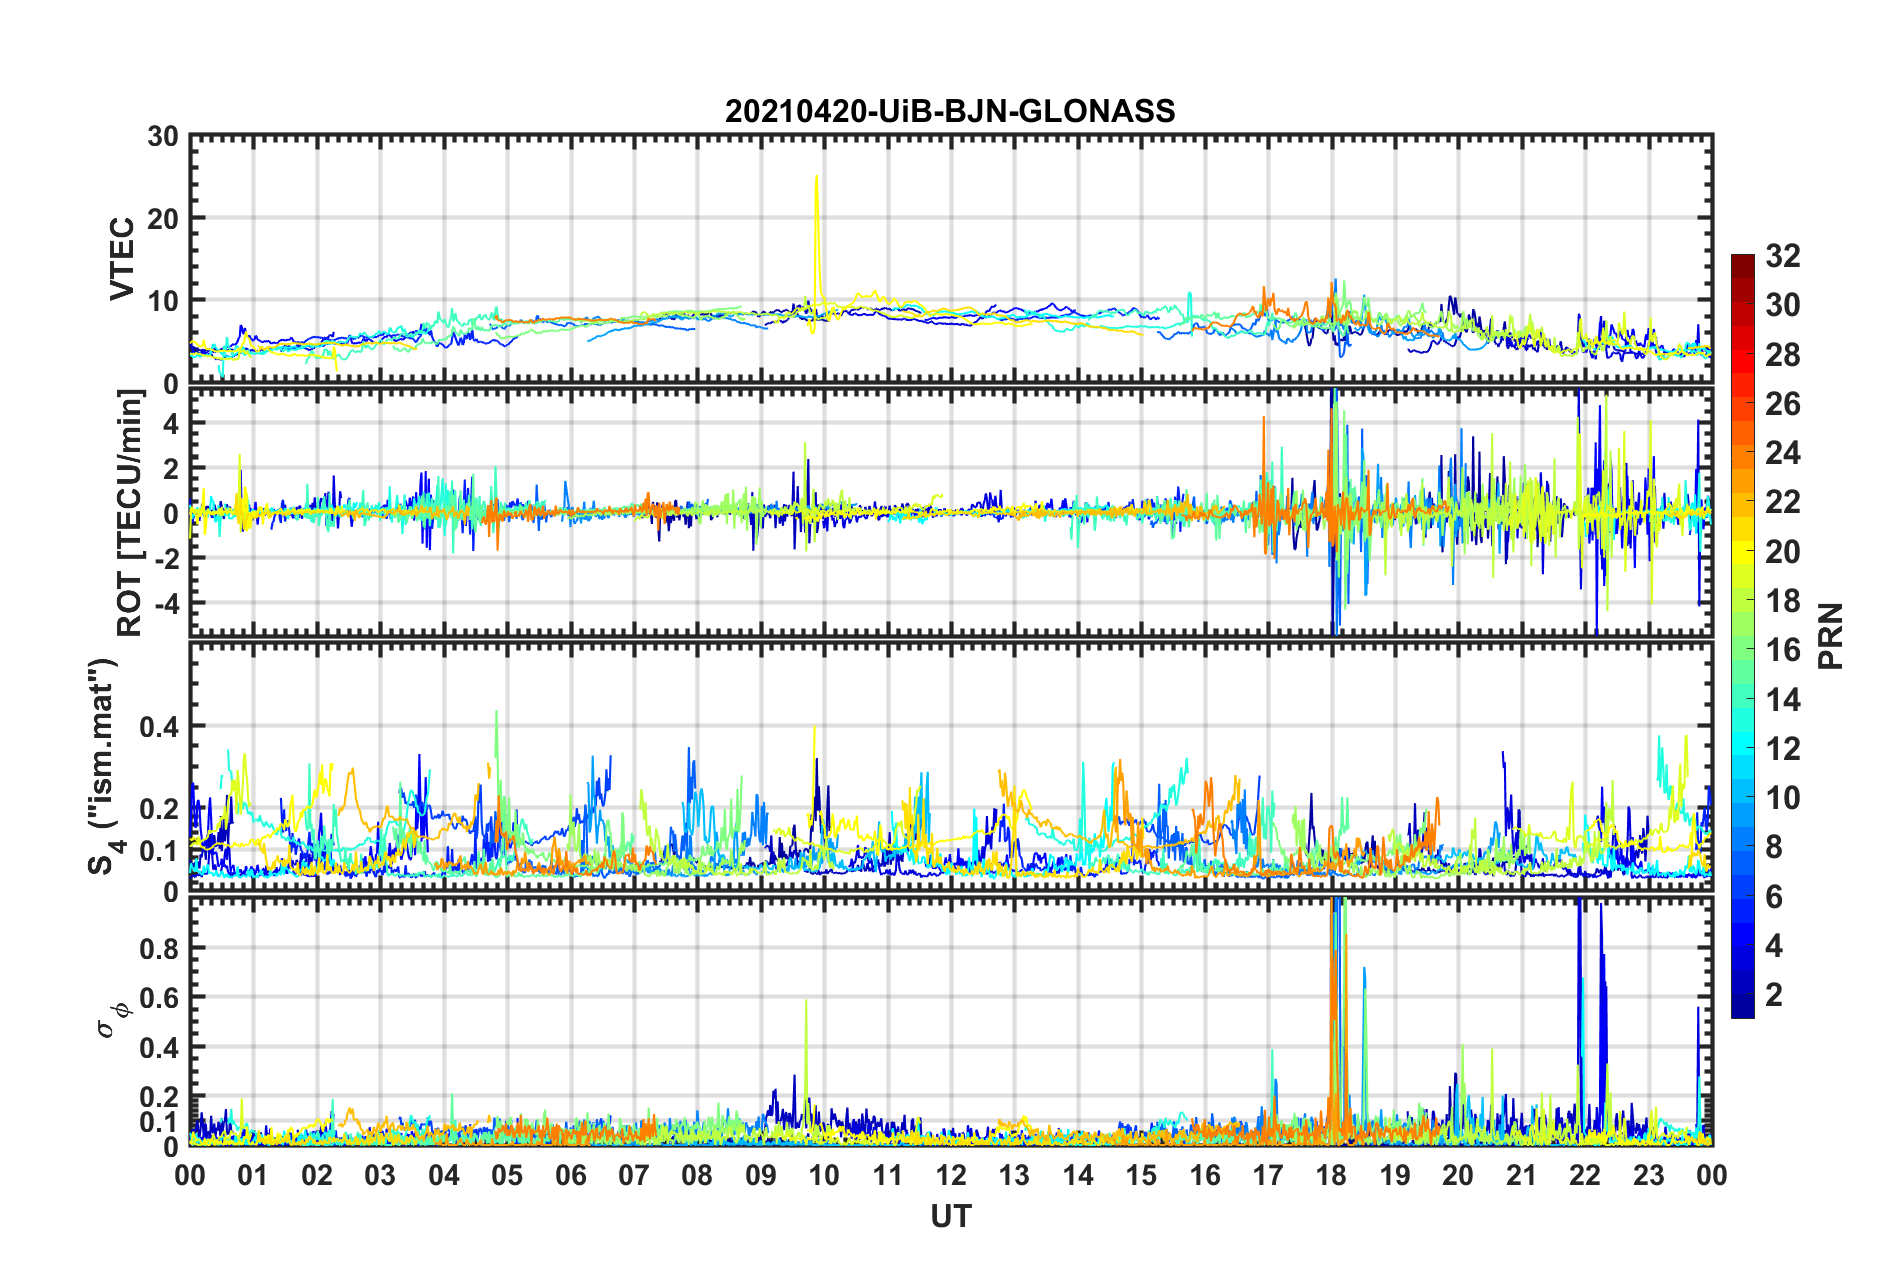
Task: Select colorbar tick value 28
Action: click(x=1782, y=355)
